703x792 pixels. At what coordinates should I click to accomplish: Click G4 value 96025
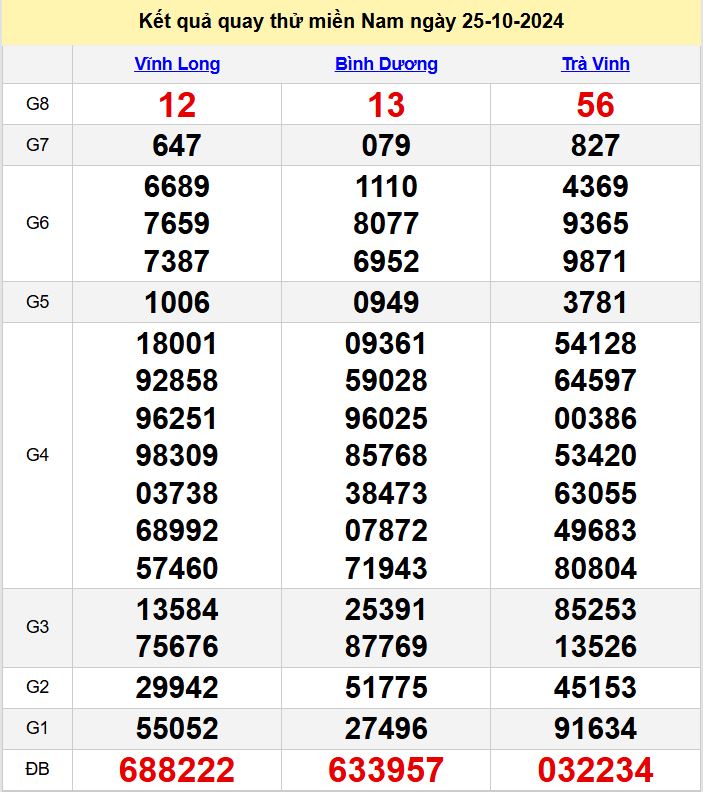386,419
